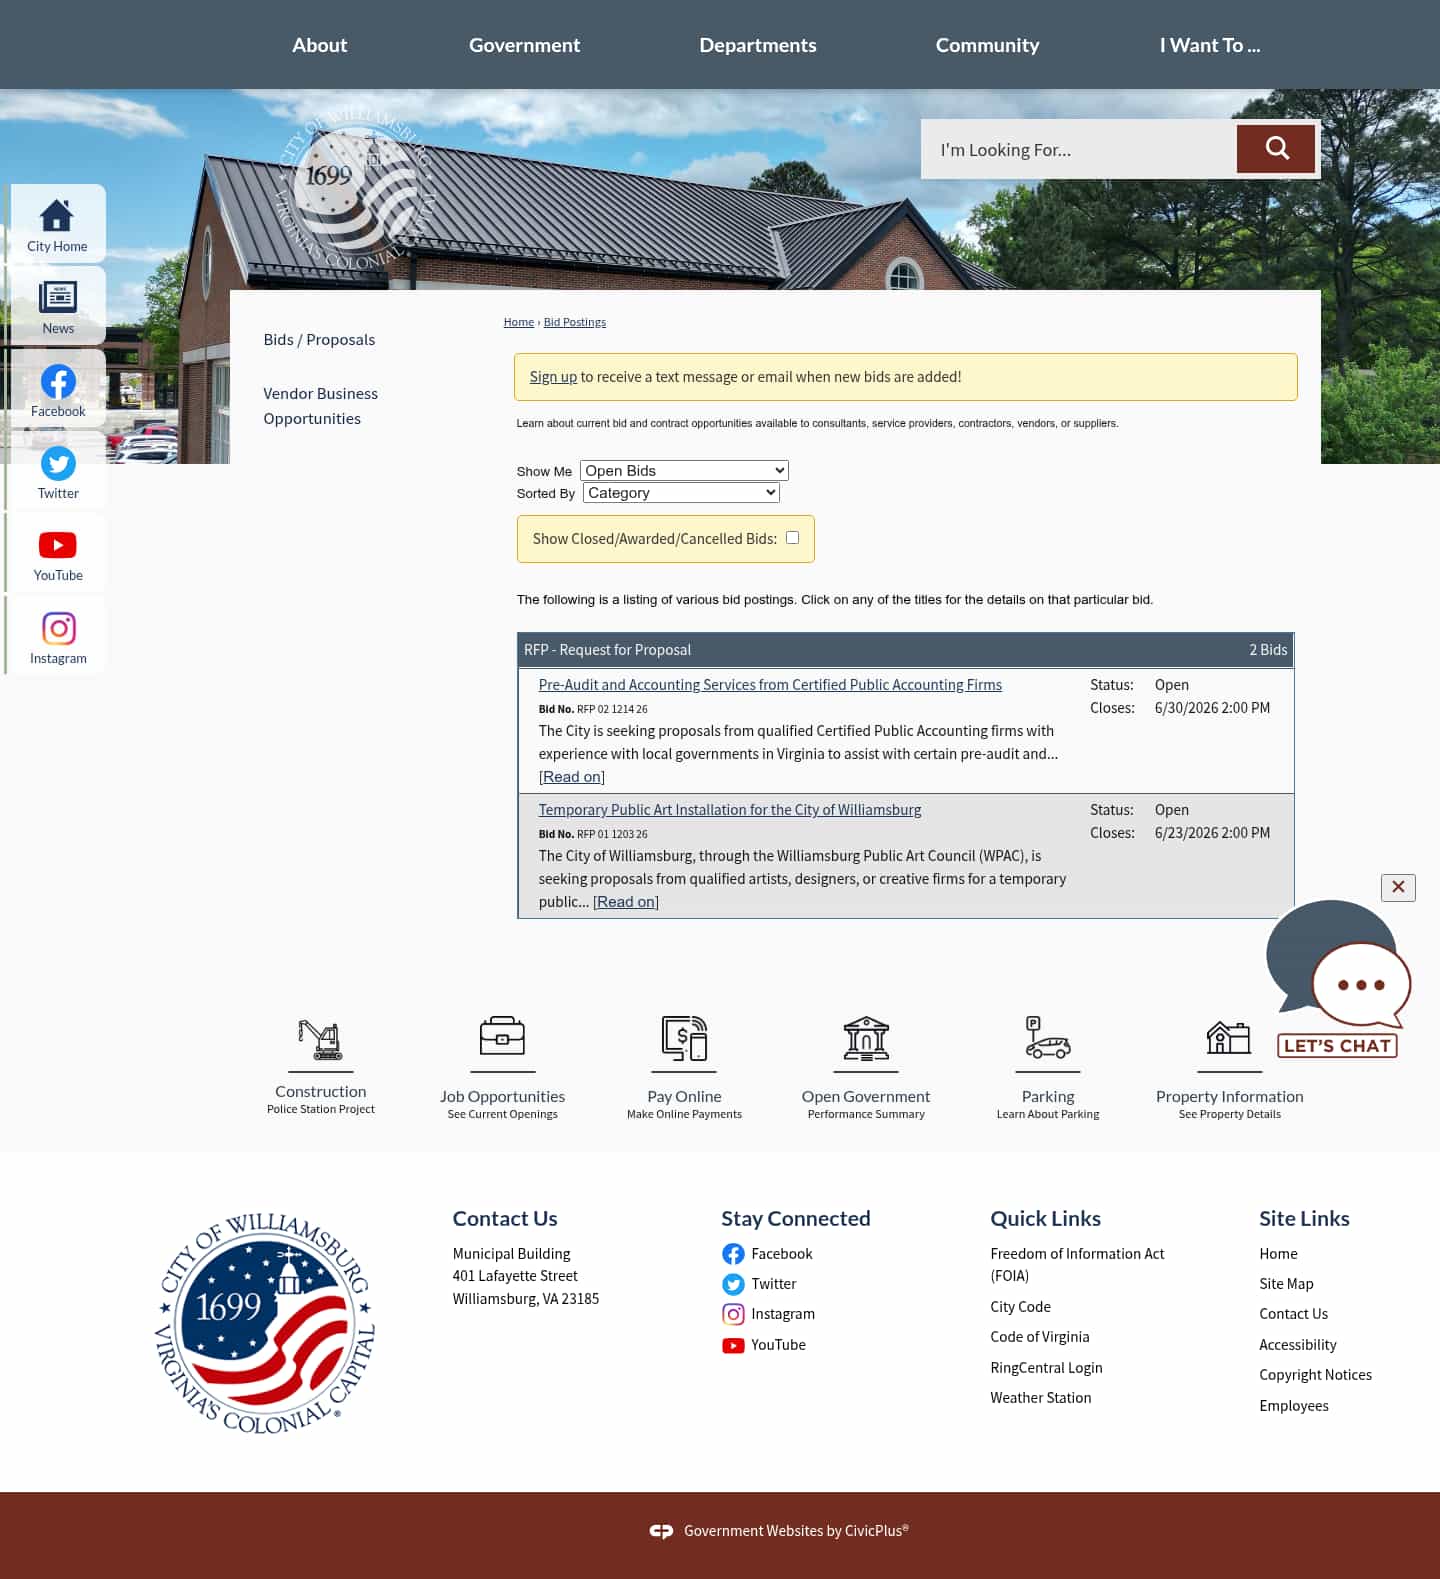Toggle Show Closed/Awarded/Cancelled Bids checkbox
Screen dimensions: 1440x1579
coord(792,538)
